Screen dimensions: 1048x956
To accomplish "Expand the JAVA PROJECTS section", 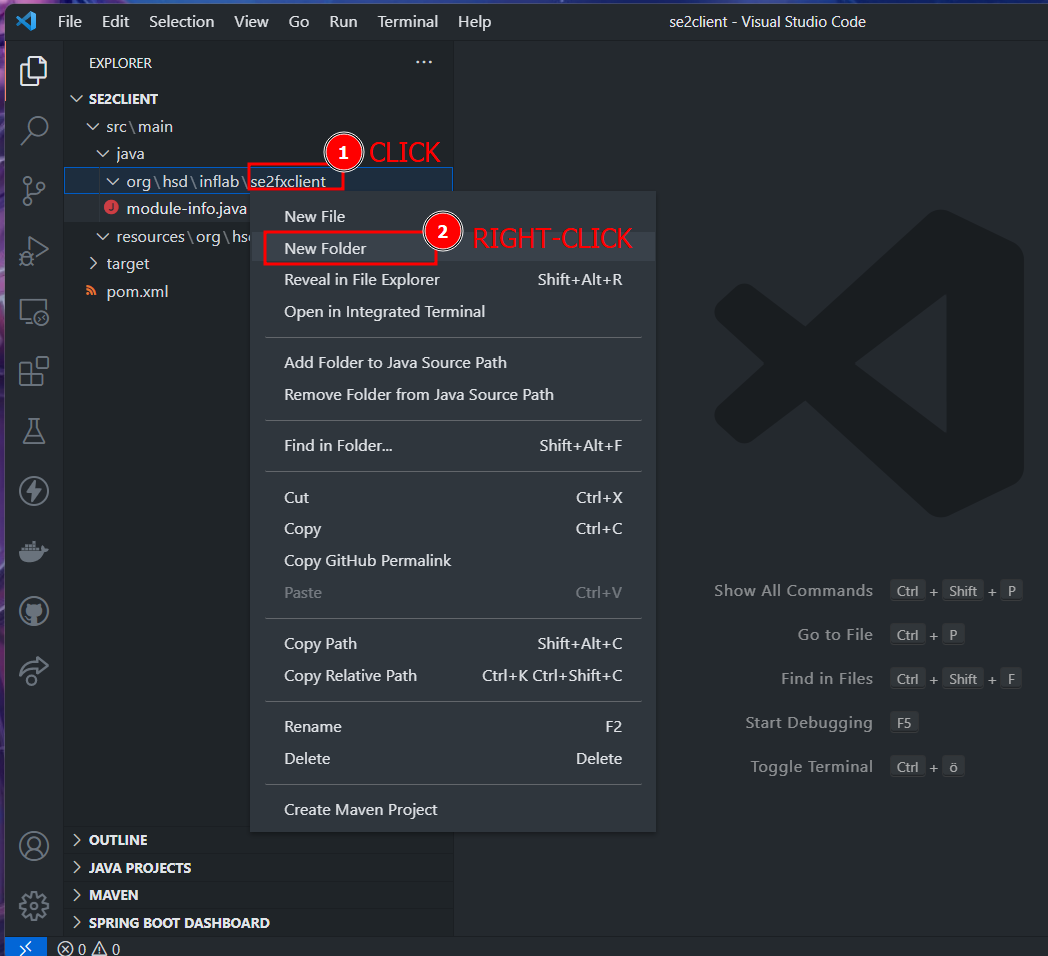I will tap(76, 867).
